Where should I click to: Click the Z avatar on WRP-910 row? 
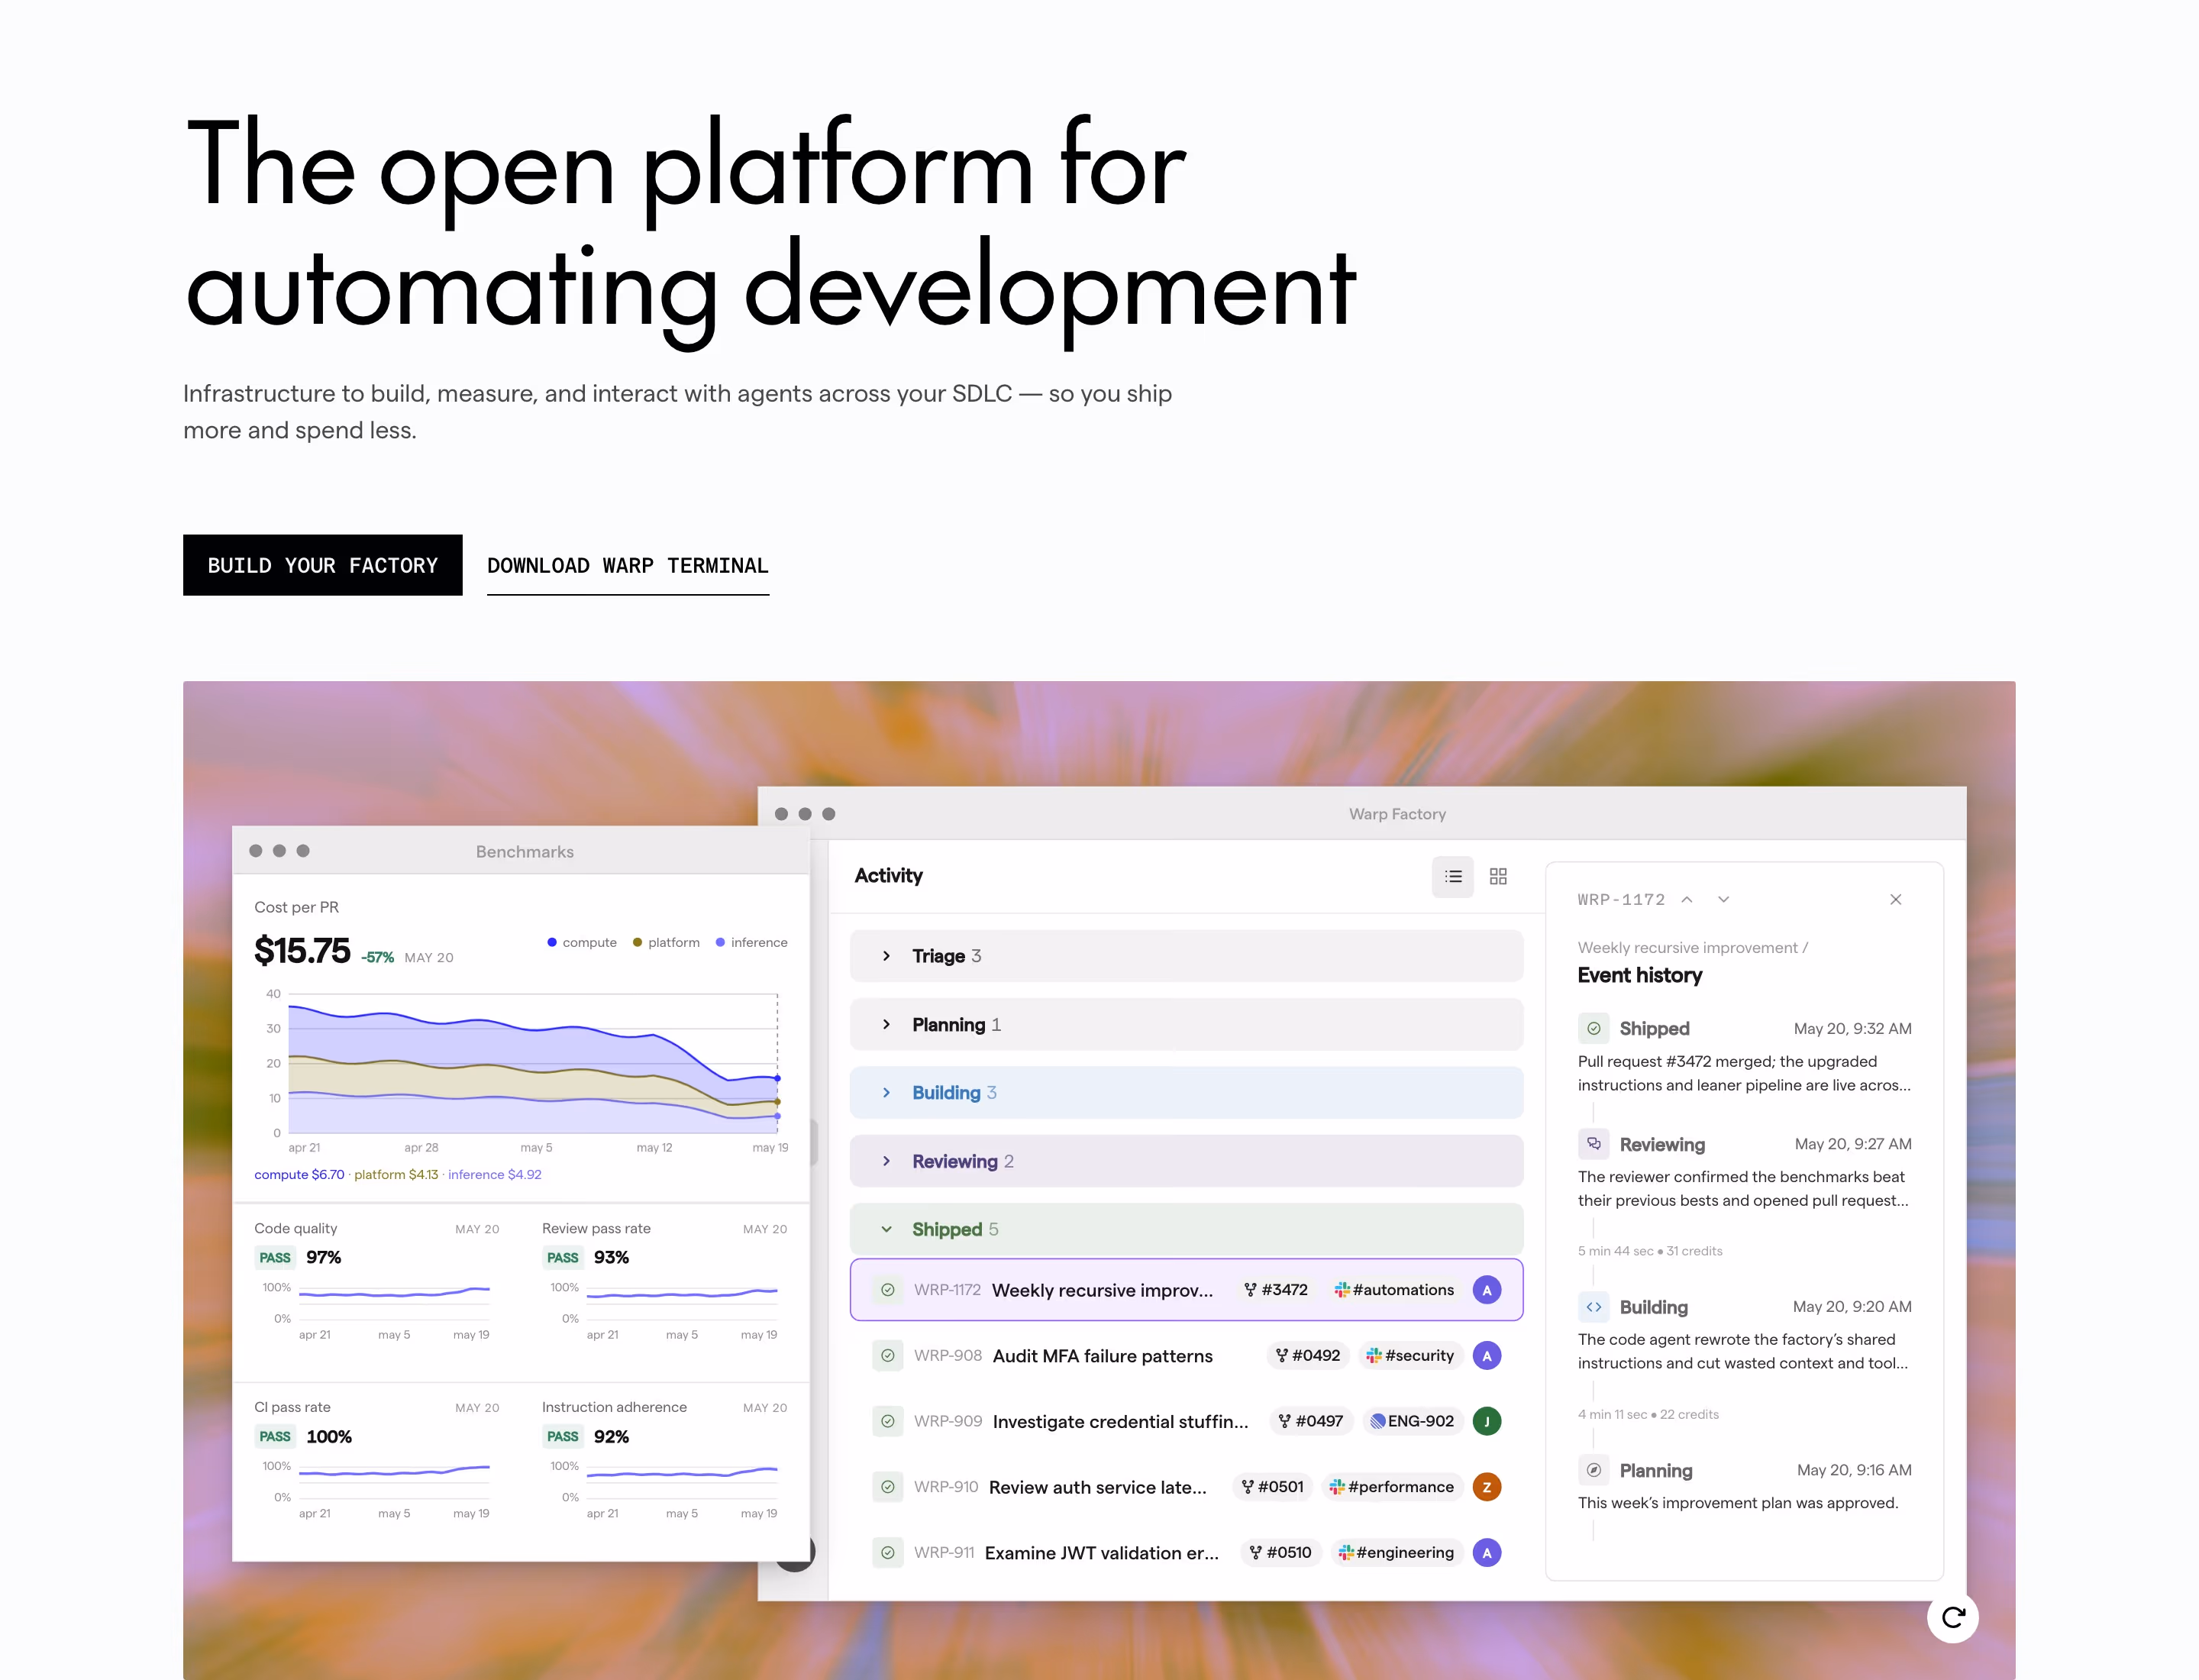click(x=1486, y=1486)
